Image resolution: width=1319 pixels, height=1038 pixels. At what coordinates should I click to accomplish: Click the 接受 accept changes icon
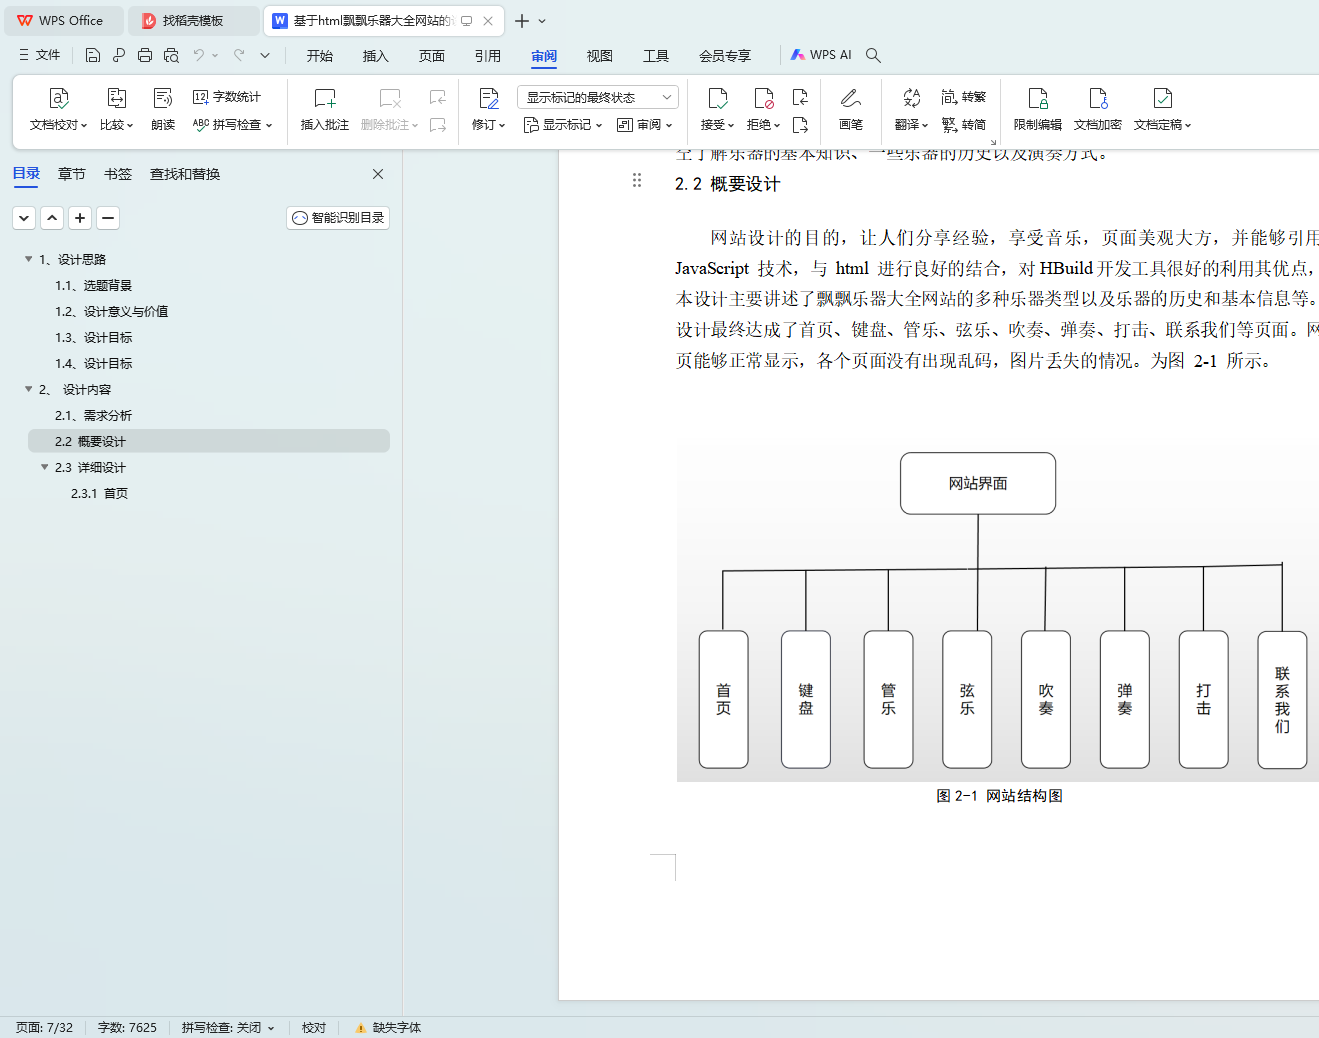click(717, 98)
